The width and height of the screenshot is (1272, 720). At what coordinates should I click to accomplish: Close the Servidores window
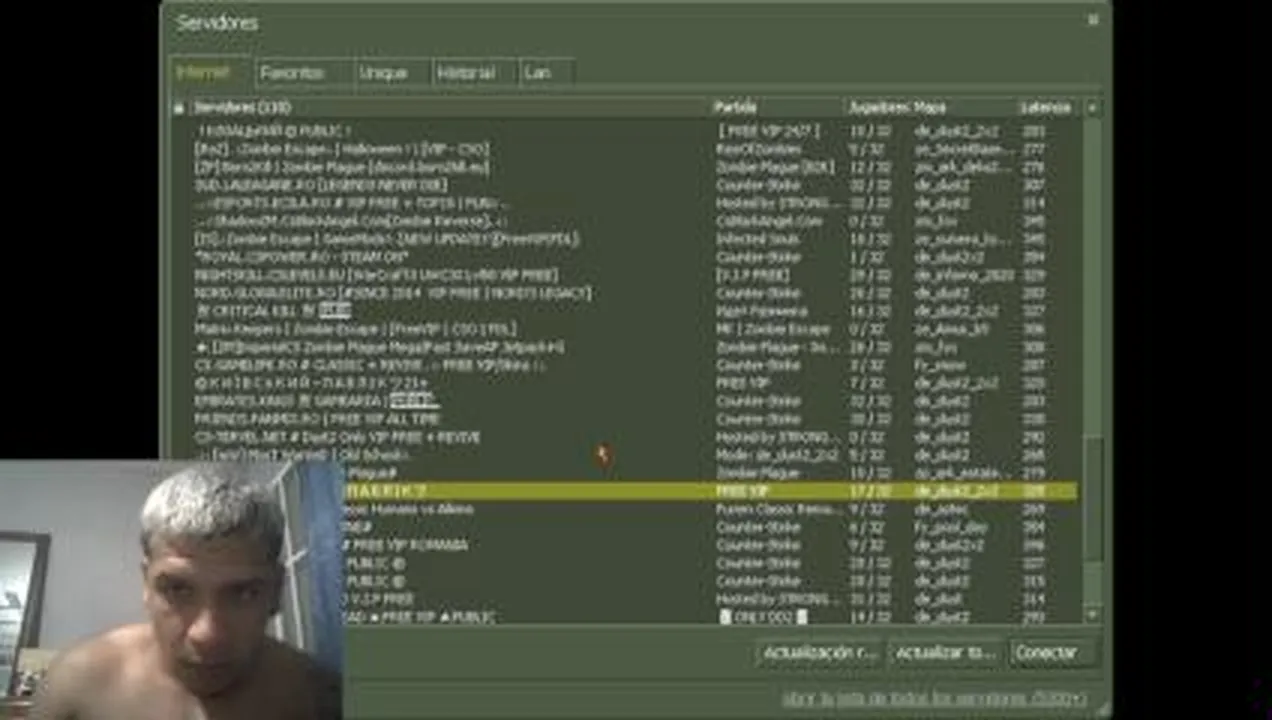[x=1093, y=18]
